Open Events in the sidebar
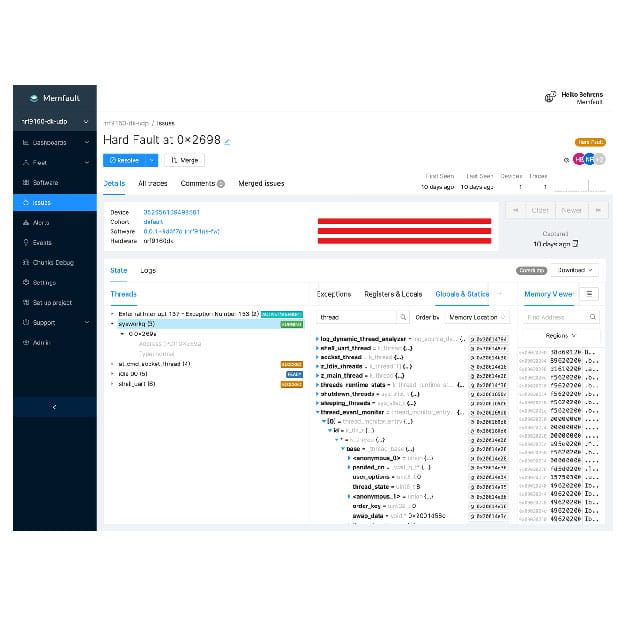 (42, 242)
